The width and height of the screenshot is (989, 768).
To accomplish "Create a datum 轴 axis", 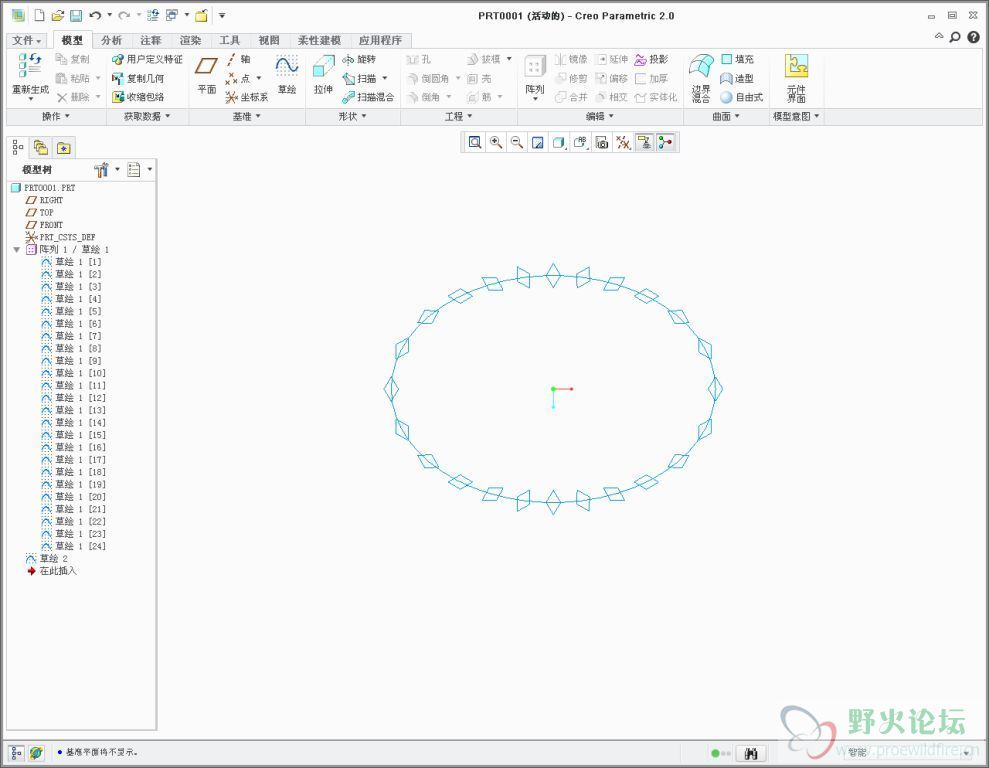I will tap(238, 59).
